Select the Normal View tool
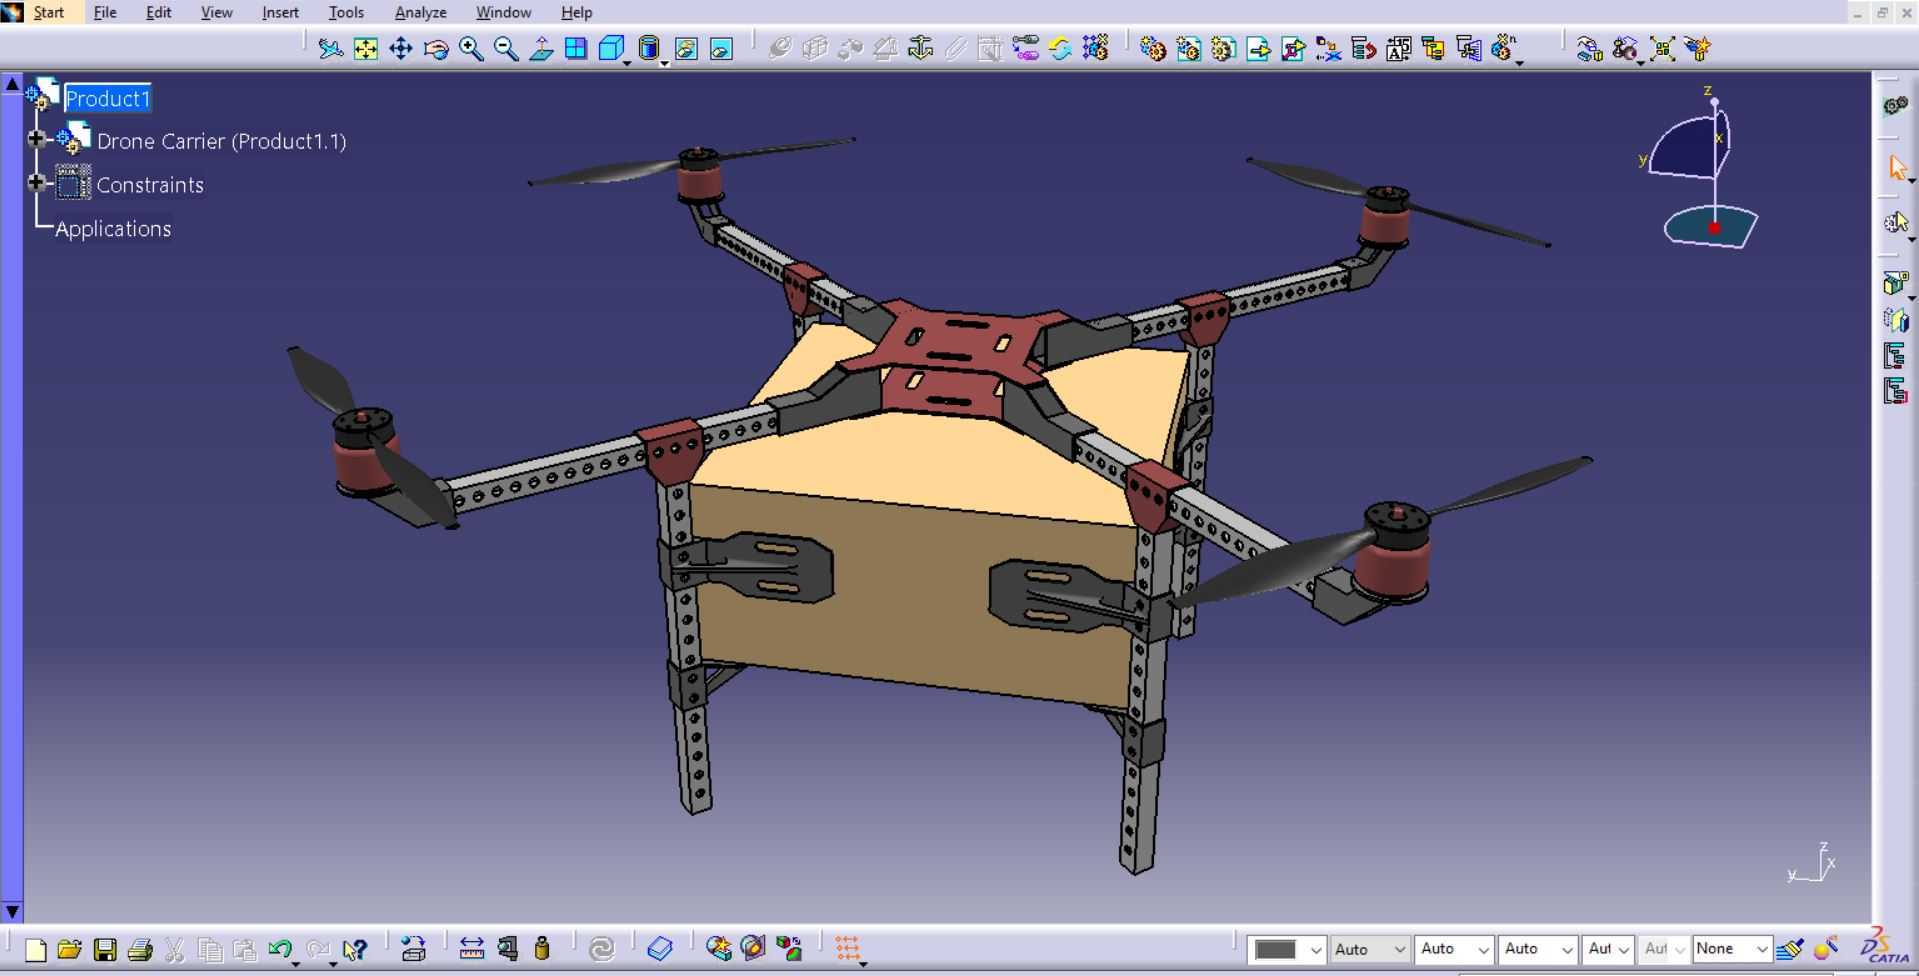Viewport: 1919px width, 976px height. 541,48
